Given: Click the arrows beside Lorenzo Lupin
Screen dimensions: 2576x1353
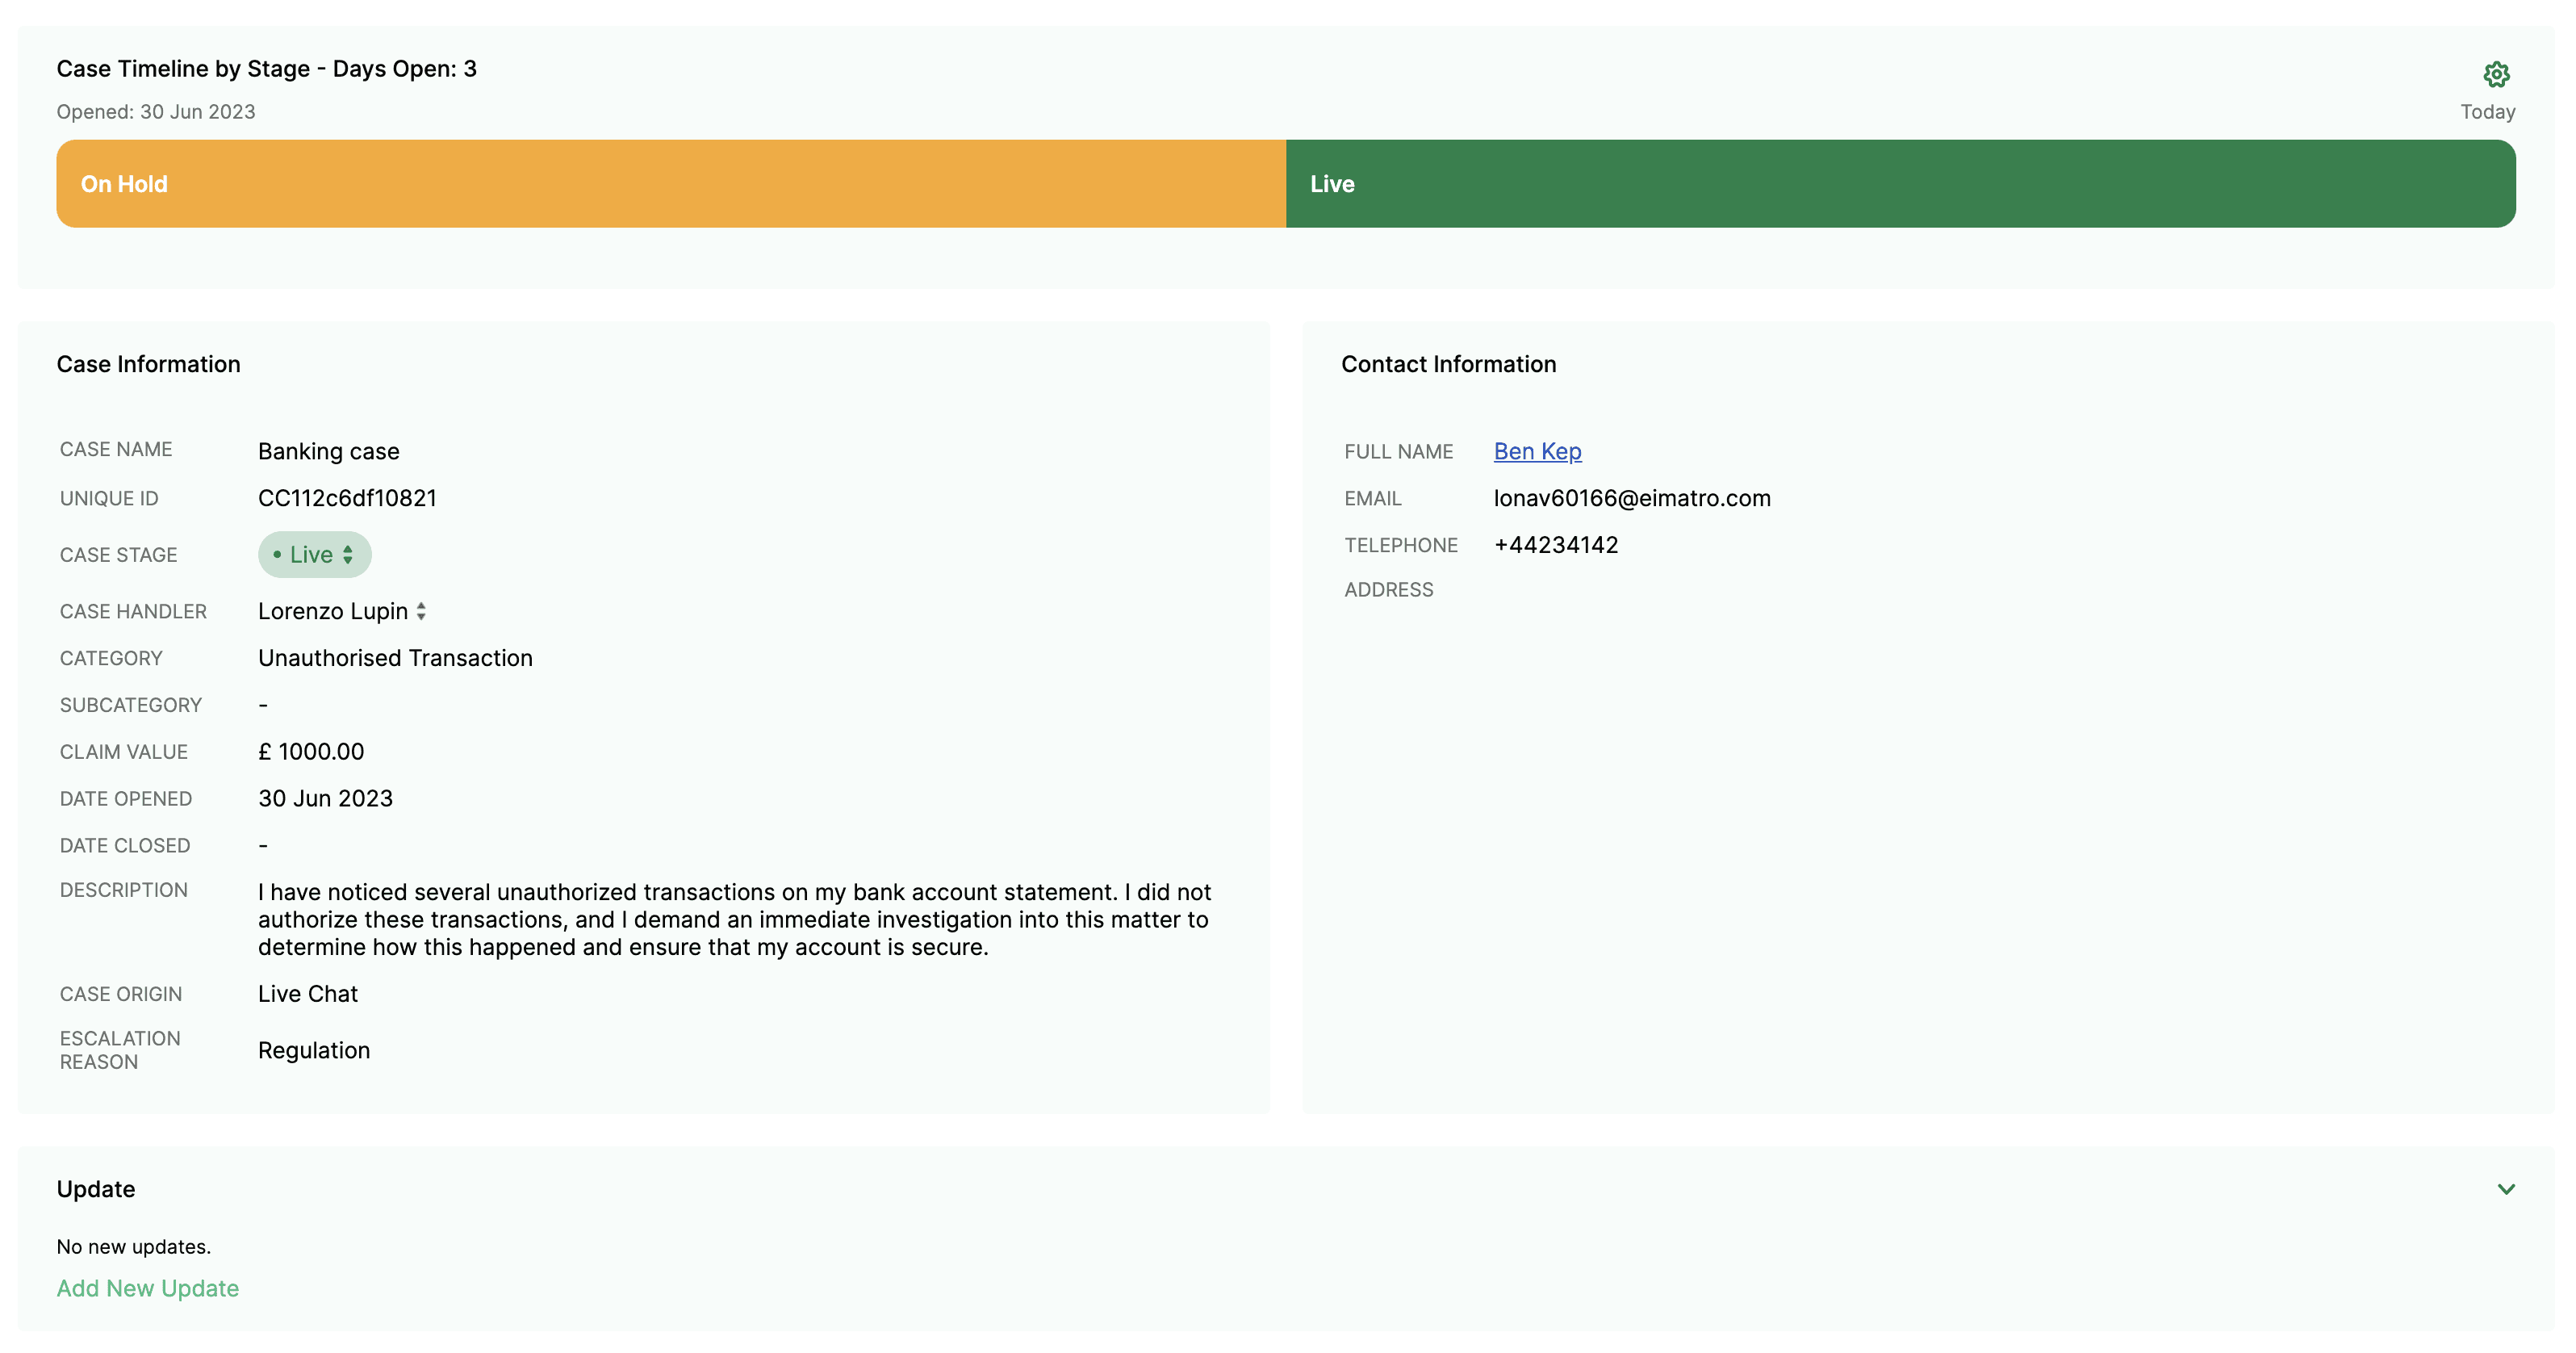Looking at the screenshot, I should pos(421,611).
